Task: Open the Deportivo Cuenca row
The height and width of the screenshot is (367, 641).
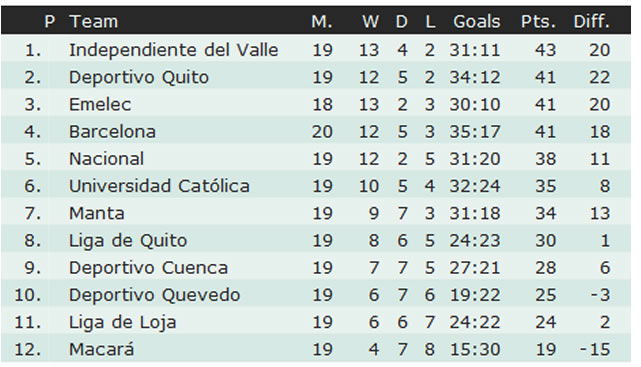Action: [x=316, y=268]
